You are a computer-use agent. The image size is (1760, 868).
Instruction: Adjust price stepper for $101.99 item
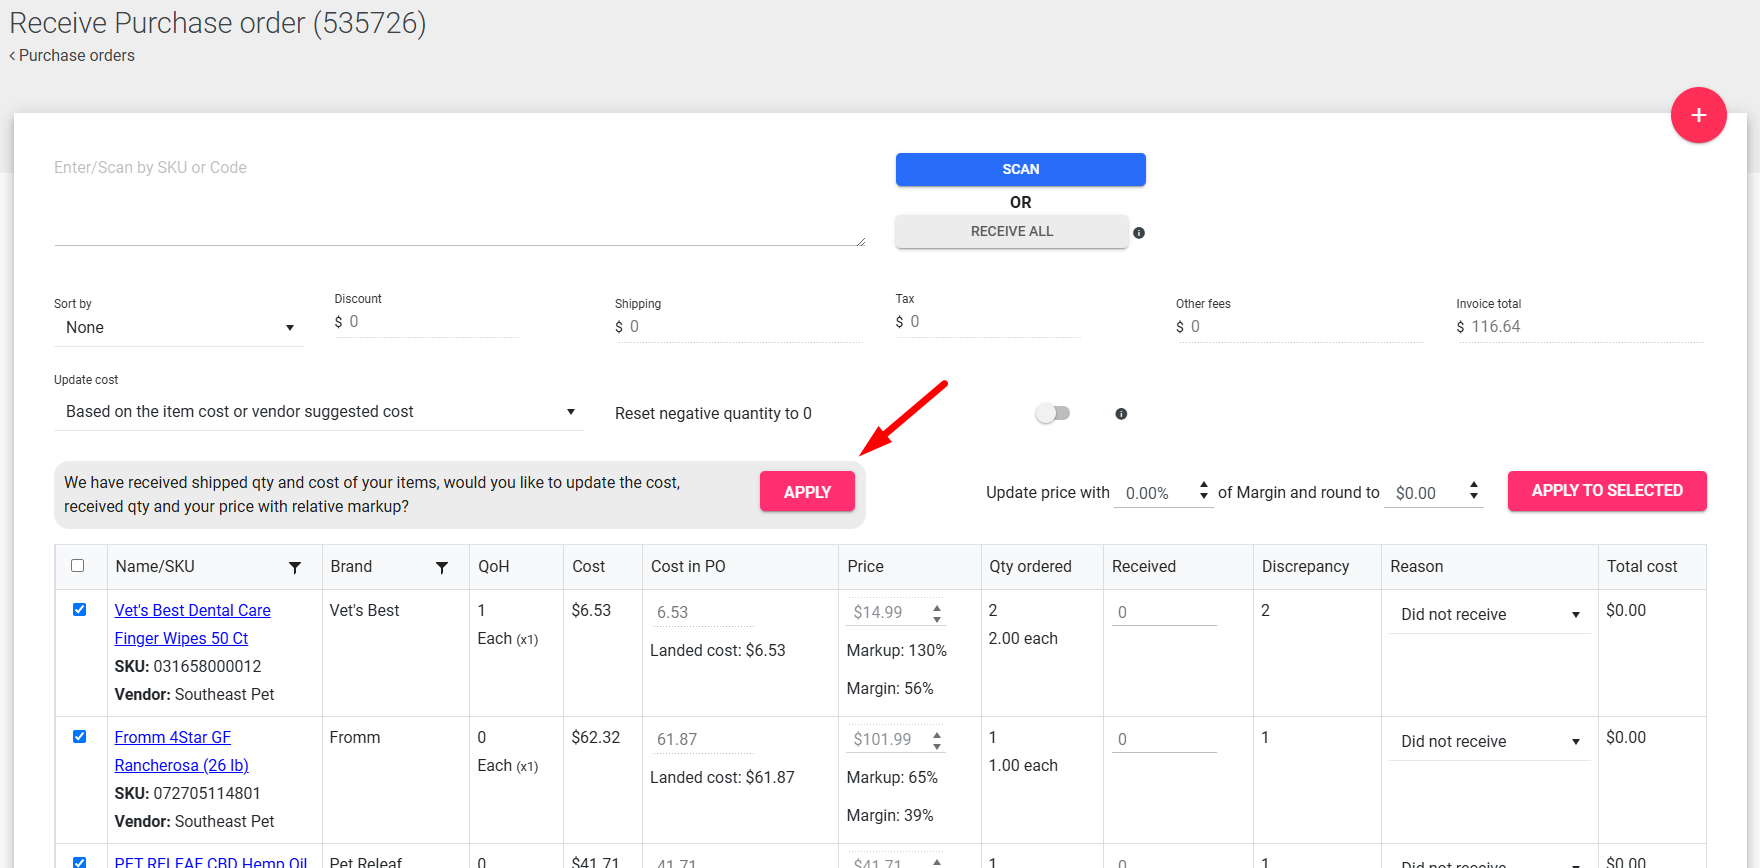(937, 740)
